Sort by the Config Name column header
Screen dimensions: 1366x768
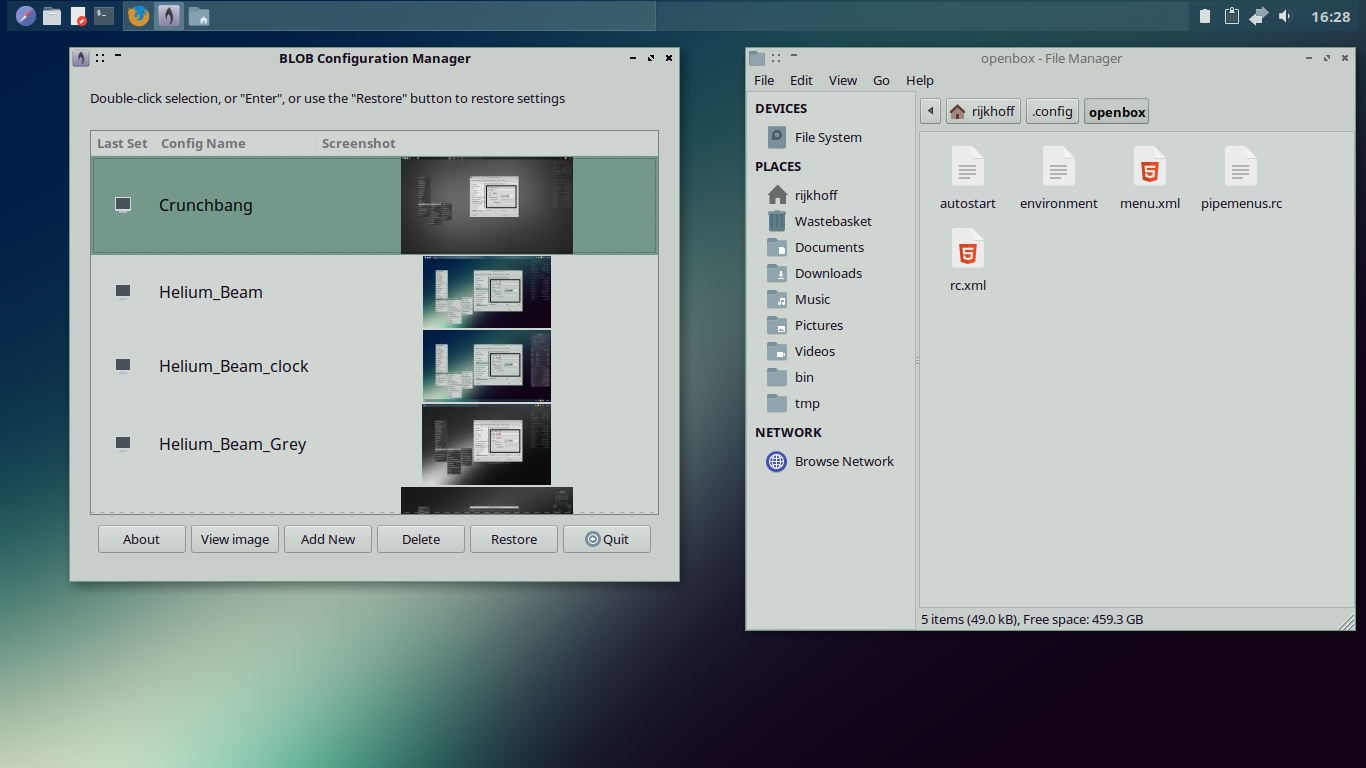coord(235,143)
